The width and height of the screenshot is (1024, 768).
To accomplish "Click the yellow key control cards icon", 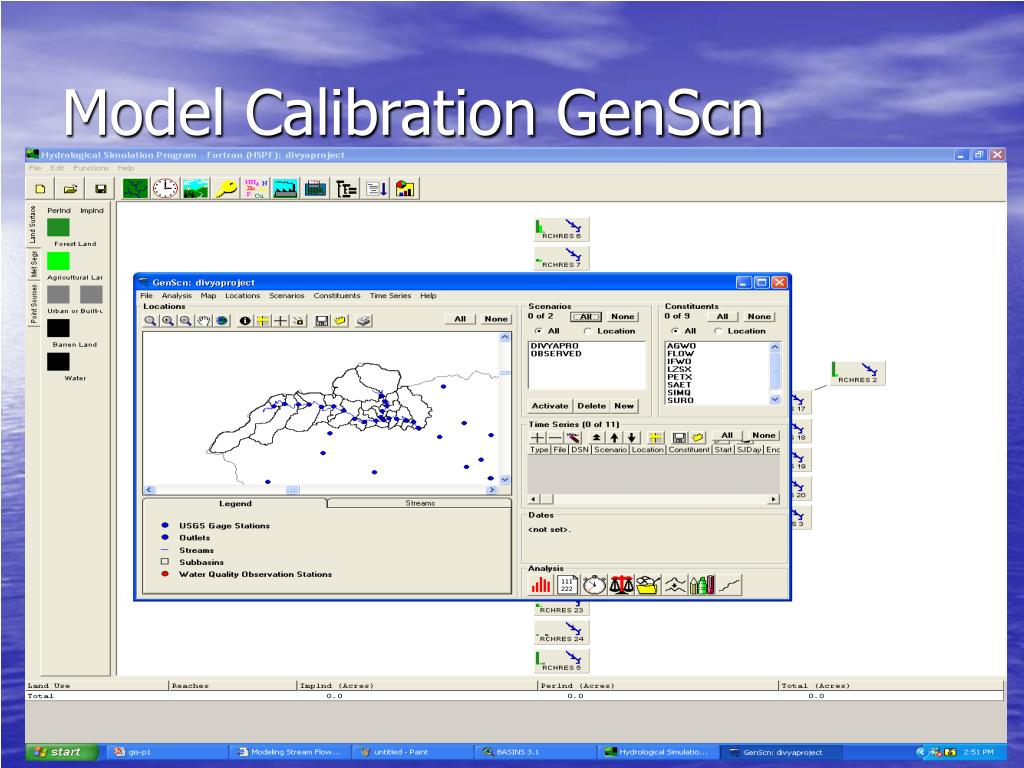I will tap(225, 189).
